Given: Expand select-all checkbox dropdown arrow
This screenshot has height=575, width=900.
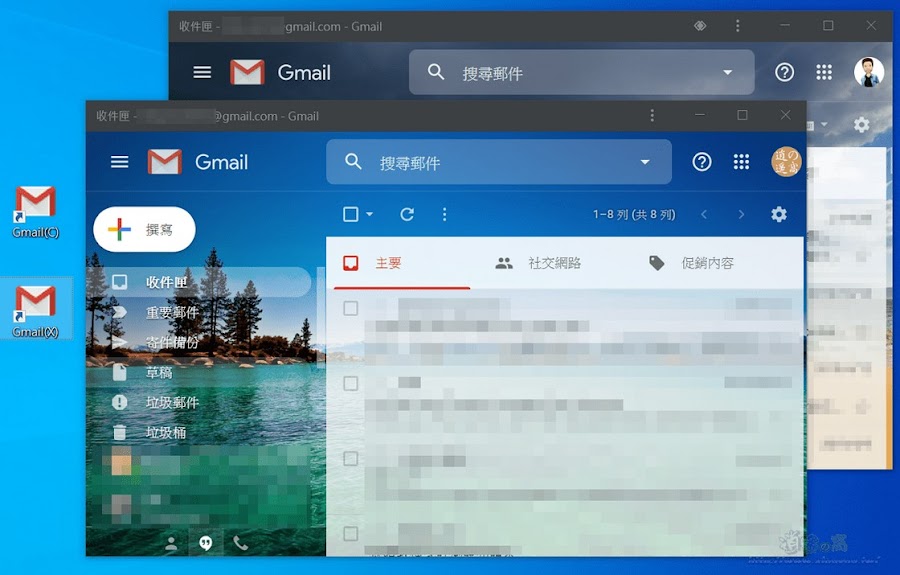Looking at the screenshot, I should [369, 215].
